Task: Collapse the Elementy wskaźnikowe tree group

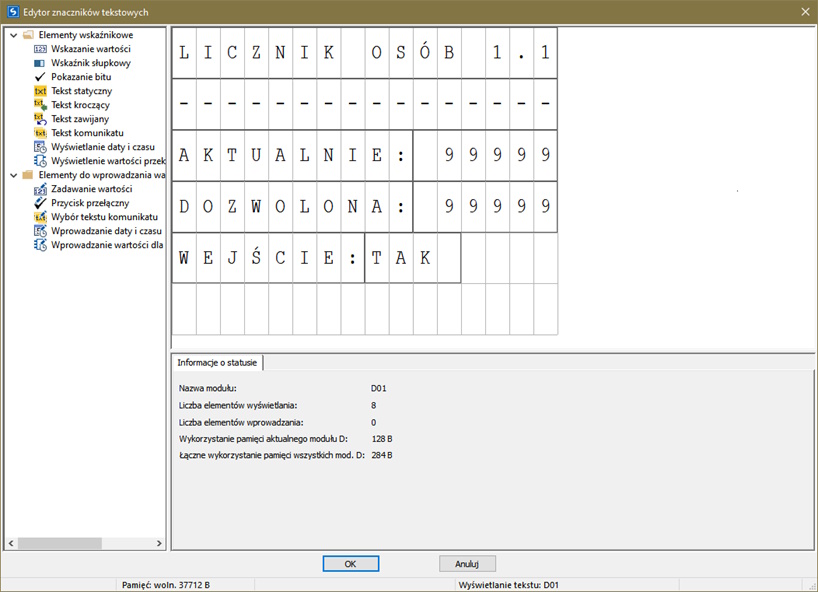Action: (x=13, y=35)
